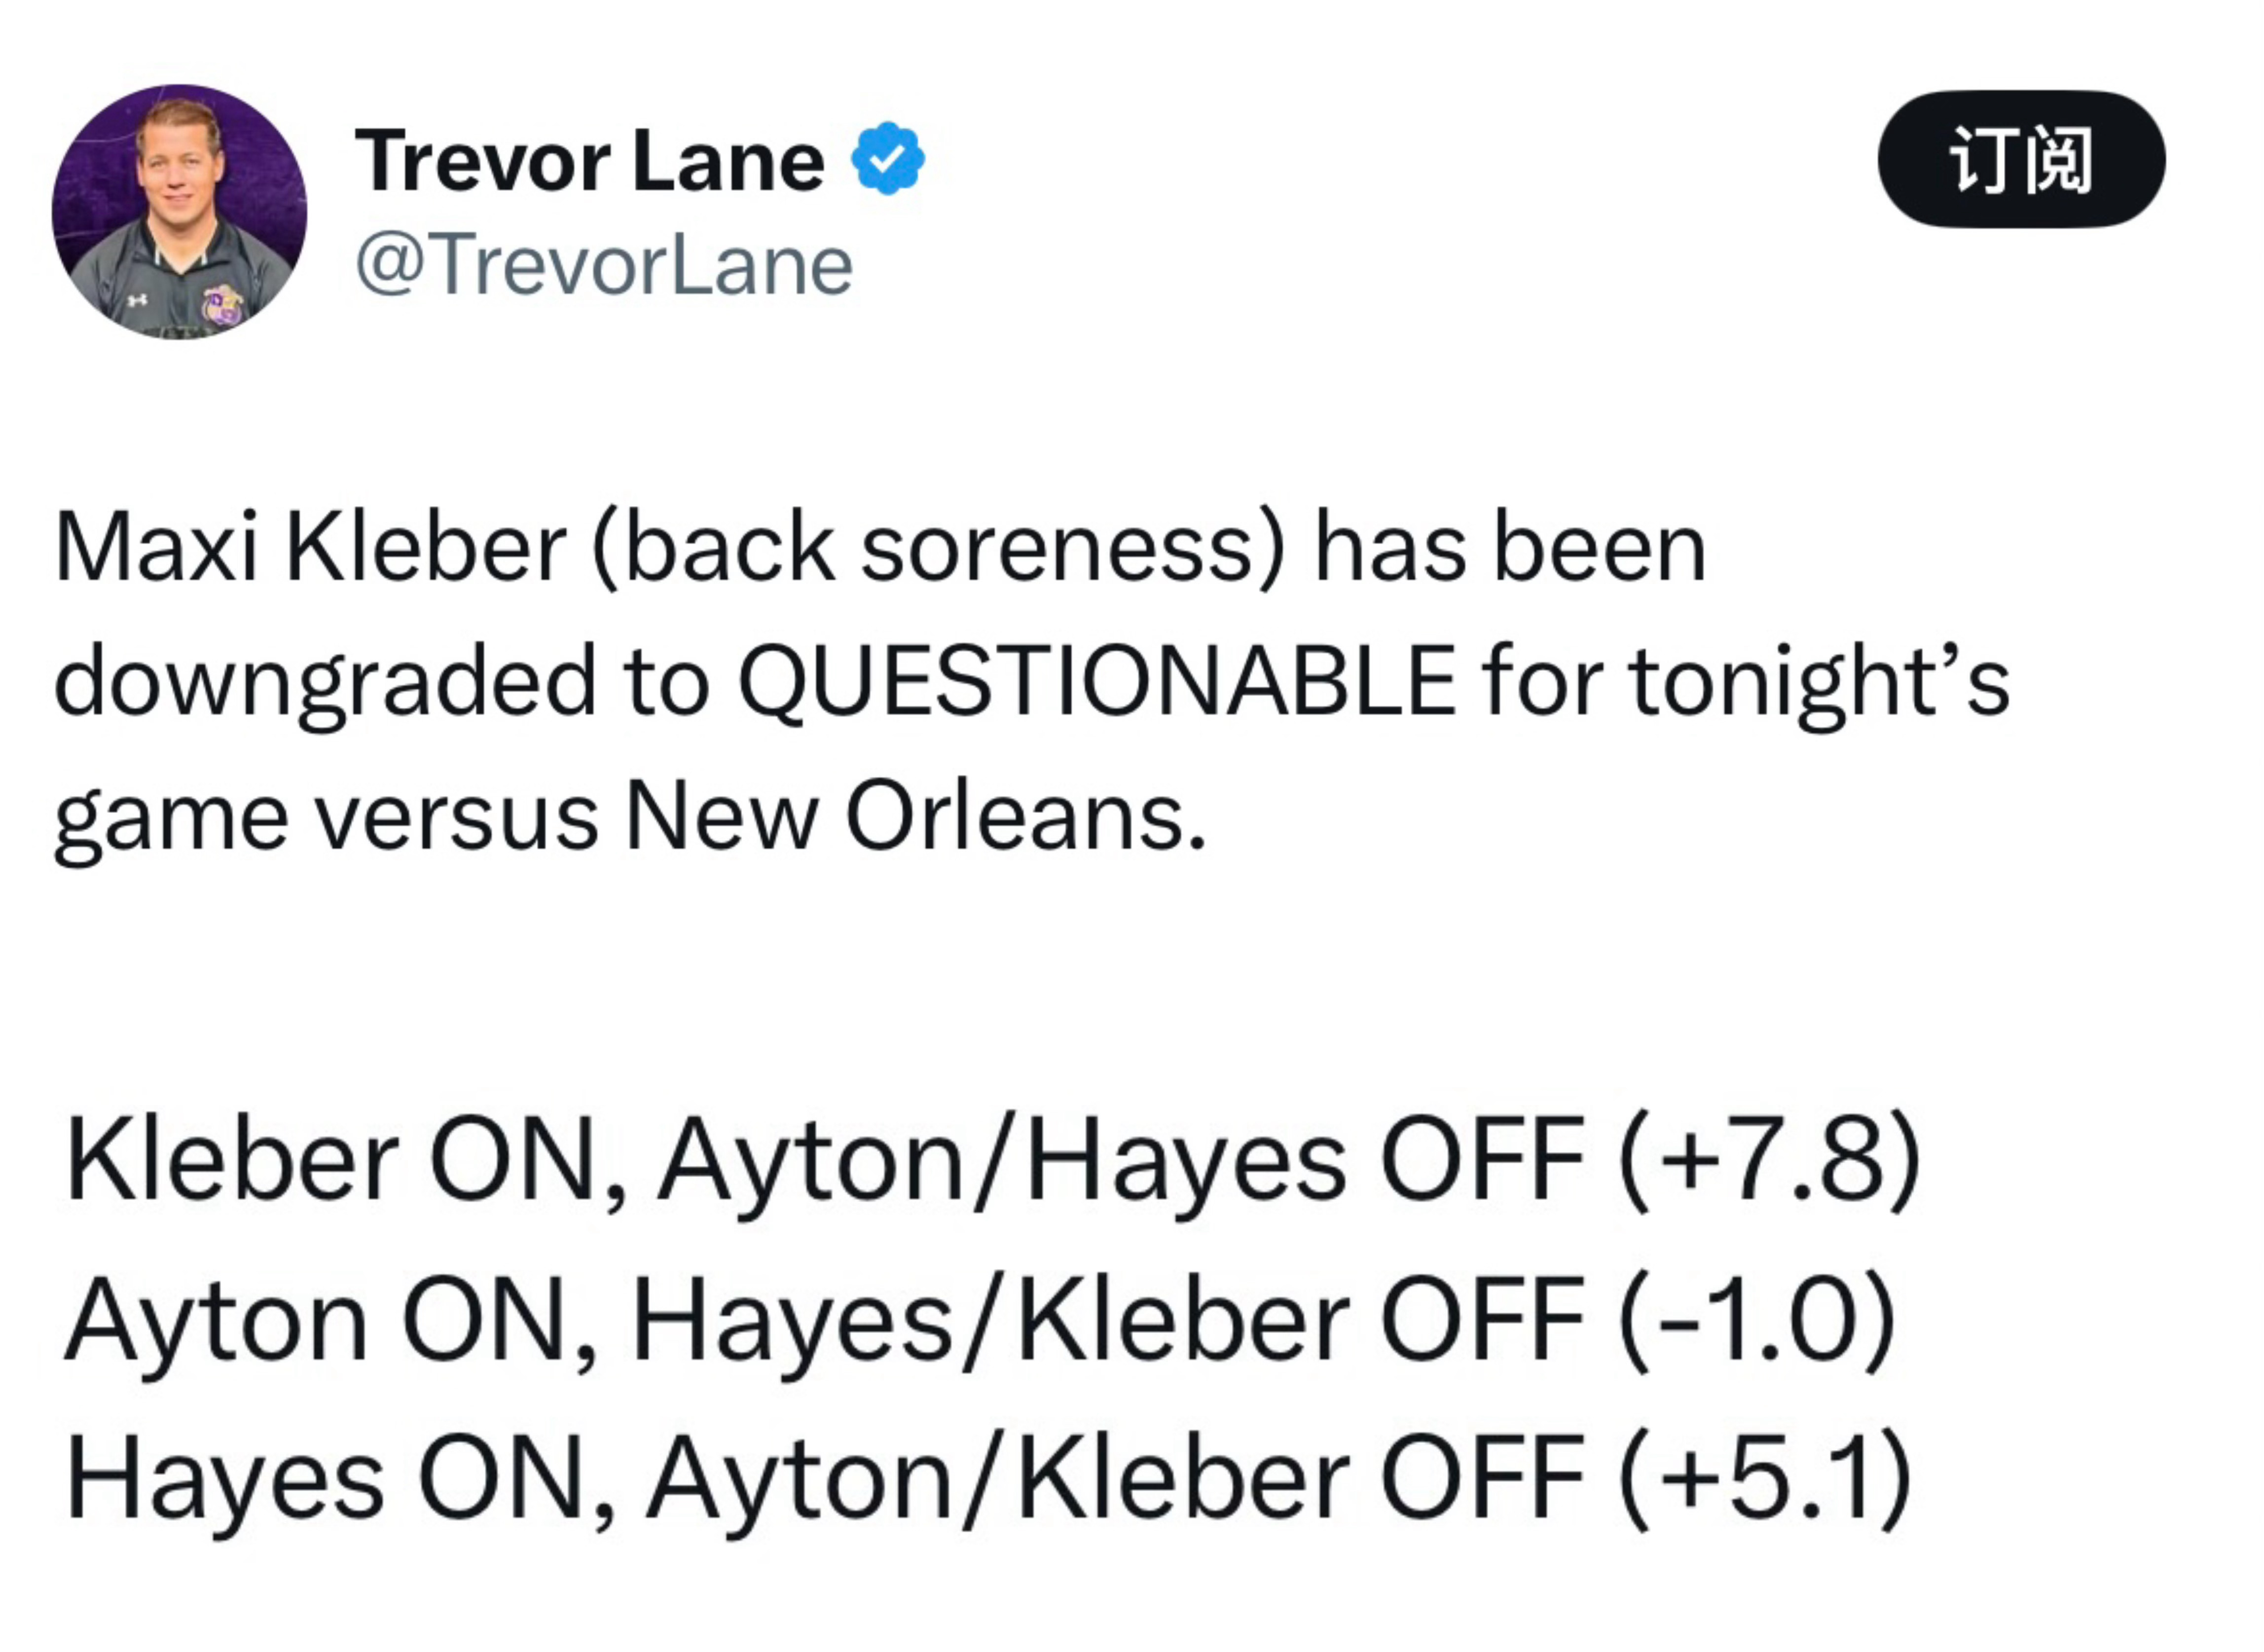Click the (+5.1) rating value

1765,1477
